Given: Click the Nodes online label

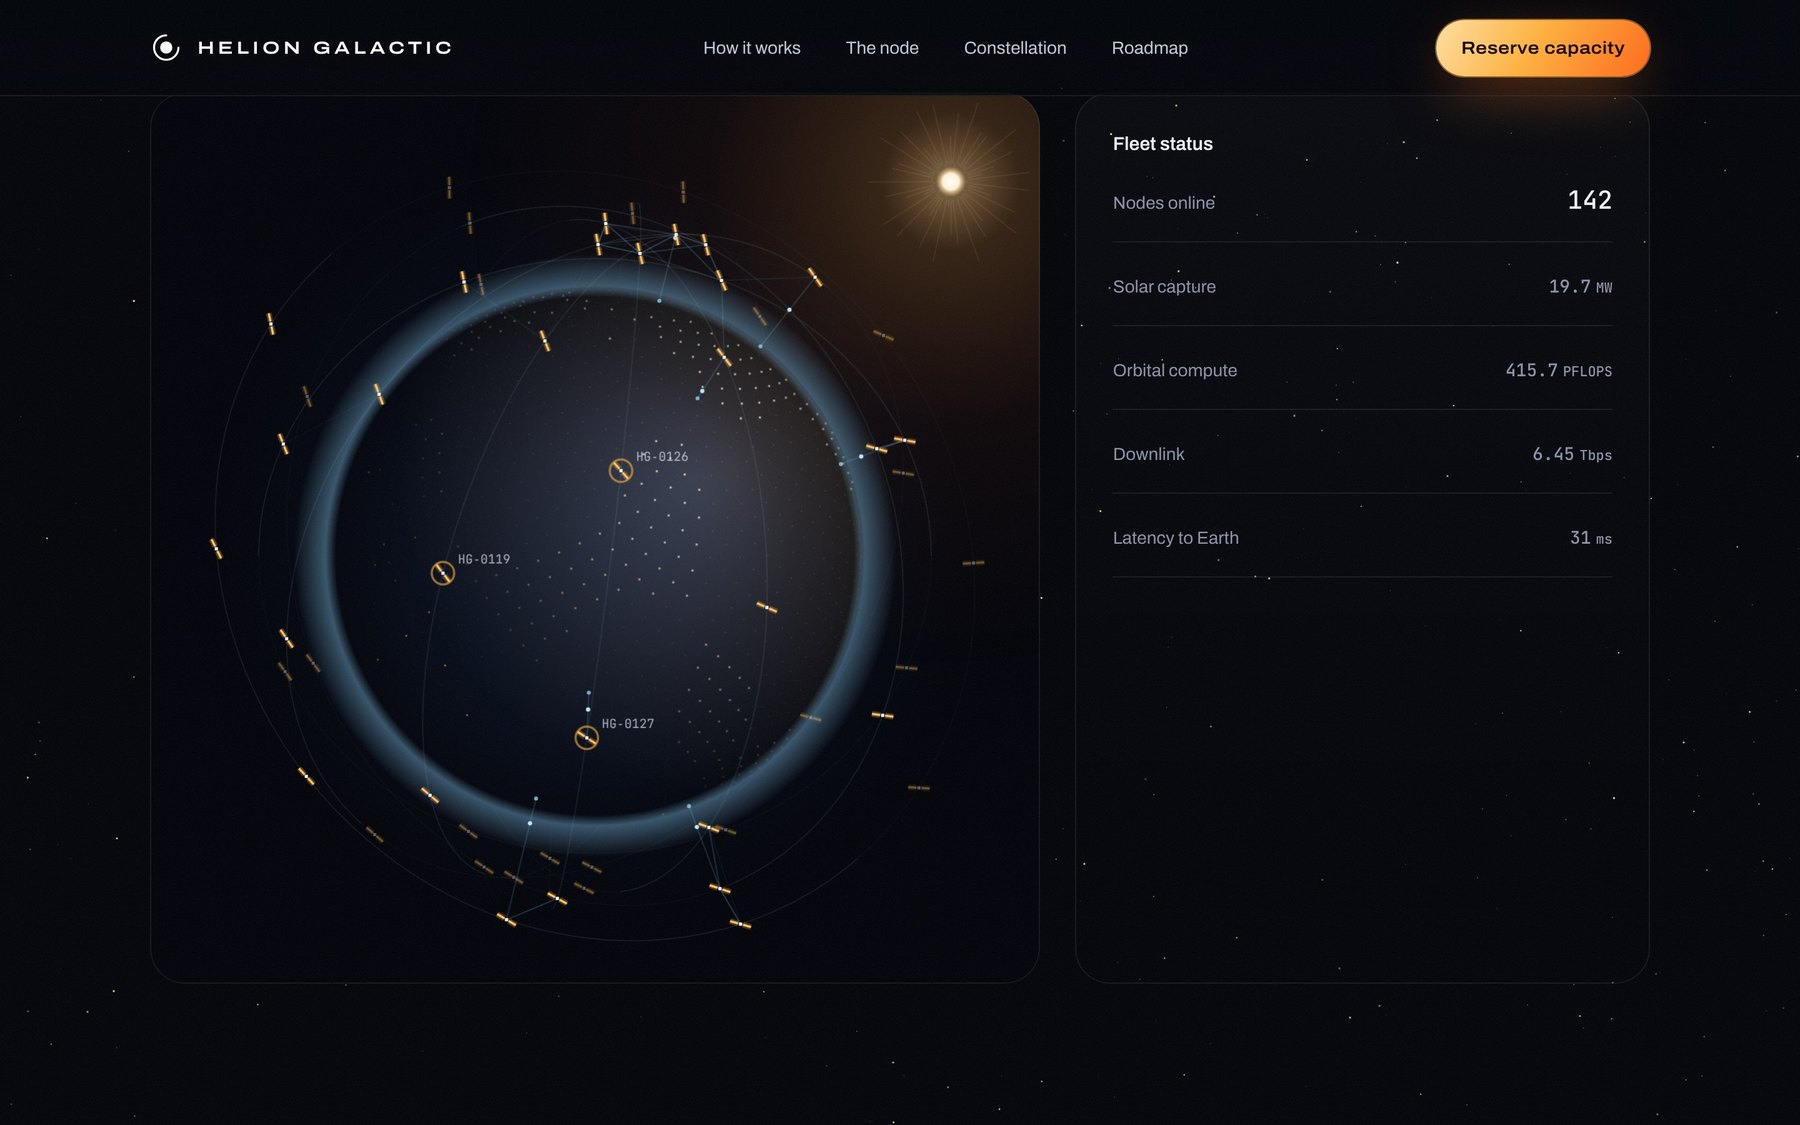Looking at the screenshot, I should [1164, 203].
